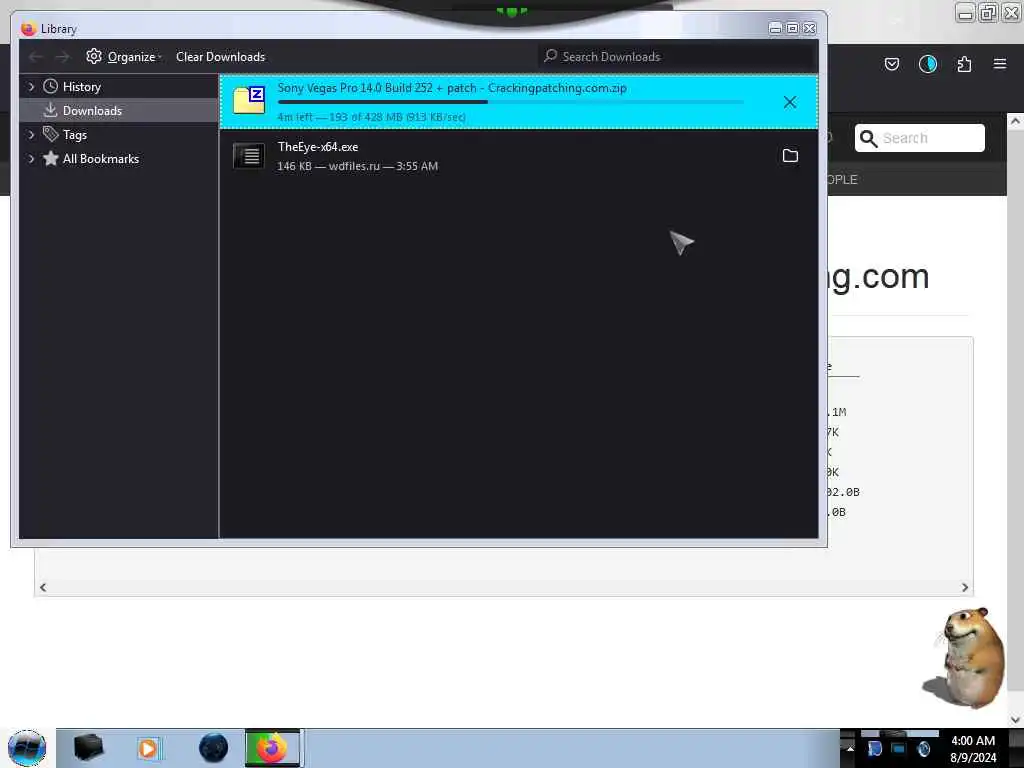Click the first blue system tray icon

pyautogui.click(x=874, y=748)
